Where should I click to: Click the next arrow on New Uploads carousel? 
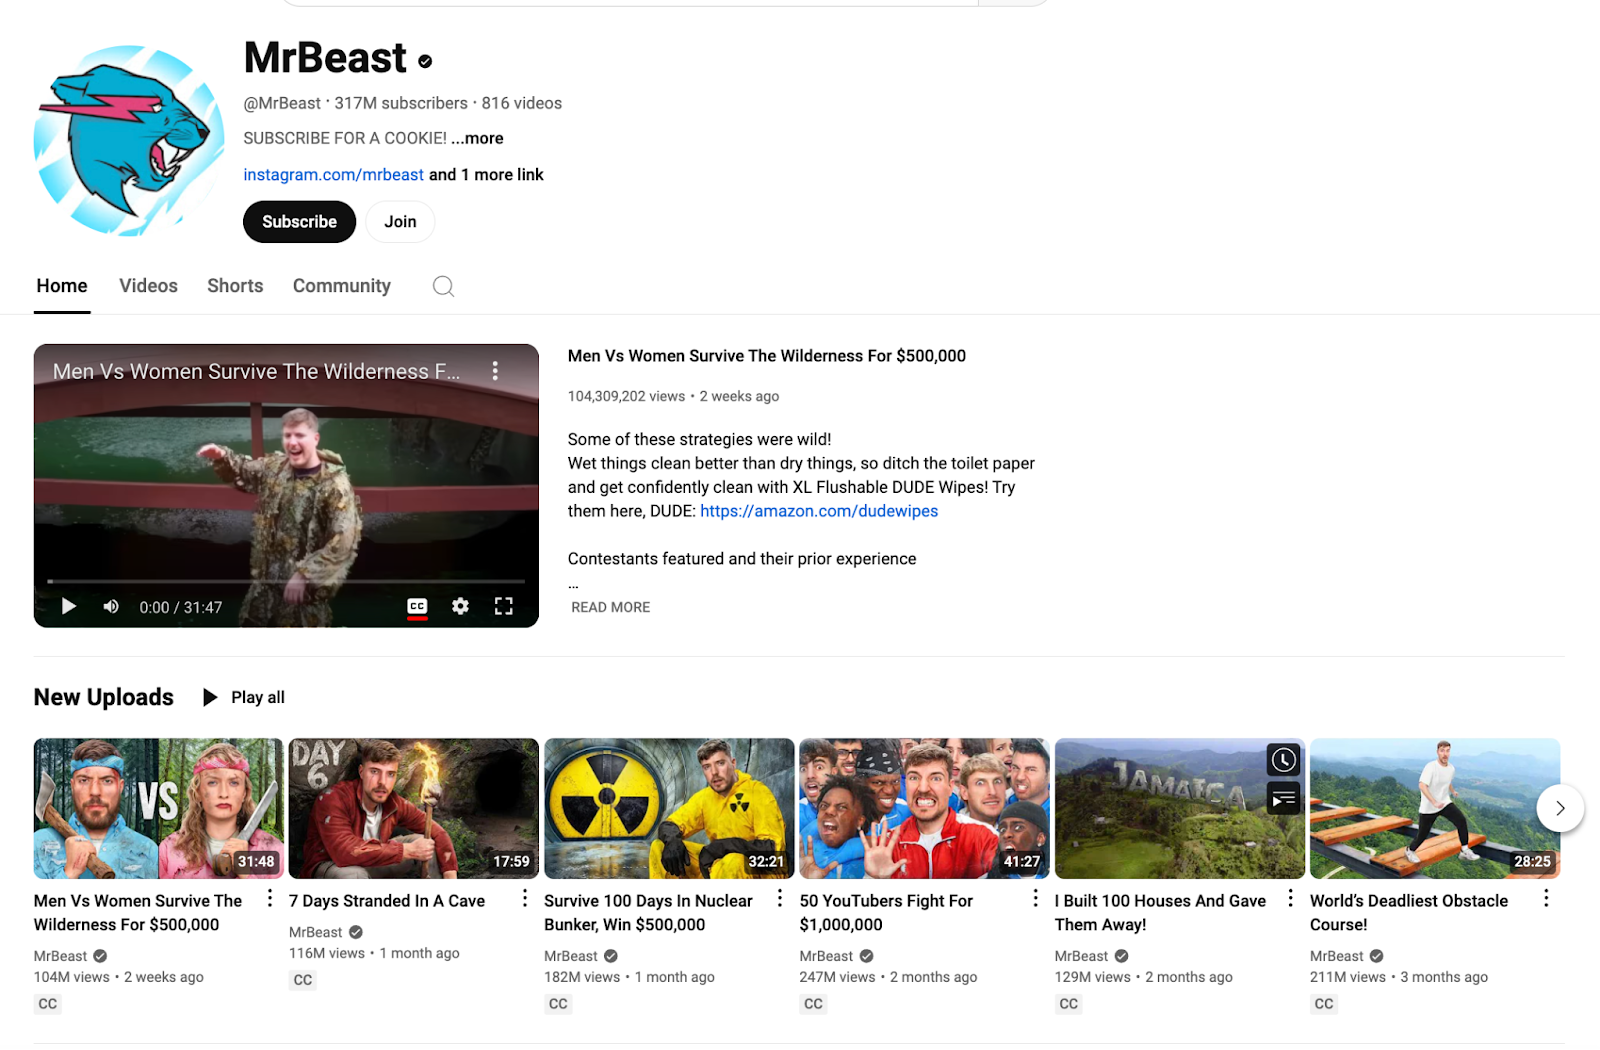pos(1559,808)
